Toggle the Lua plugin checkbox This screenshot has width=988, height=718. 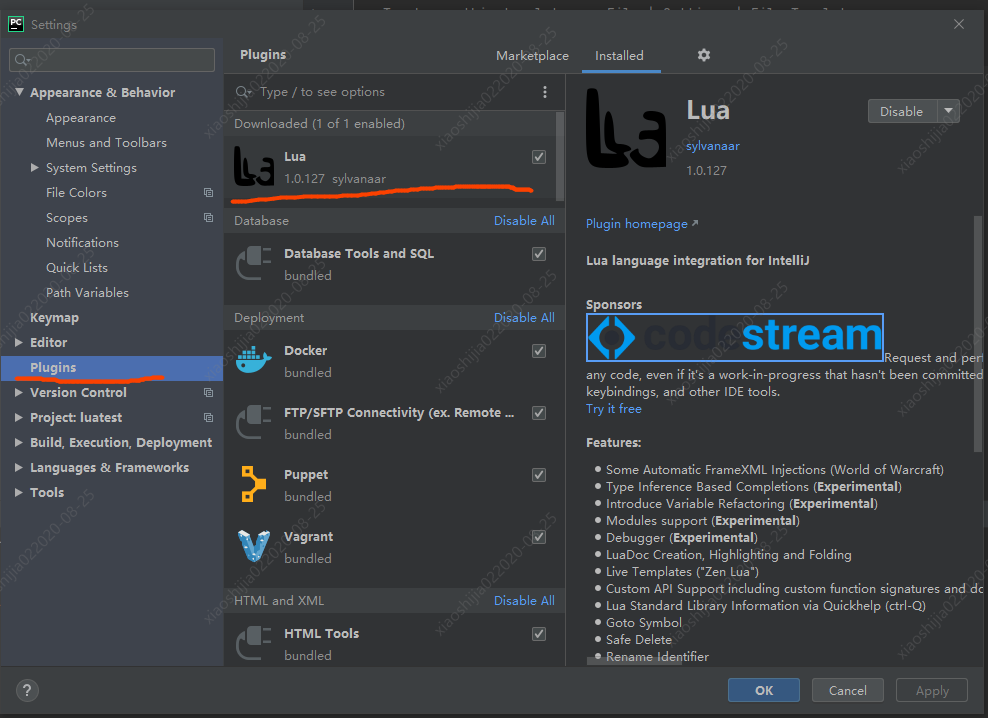click(539, 157)
